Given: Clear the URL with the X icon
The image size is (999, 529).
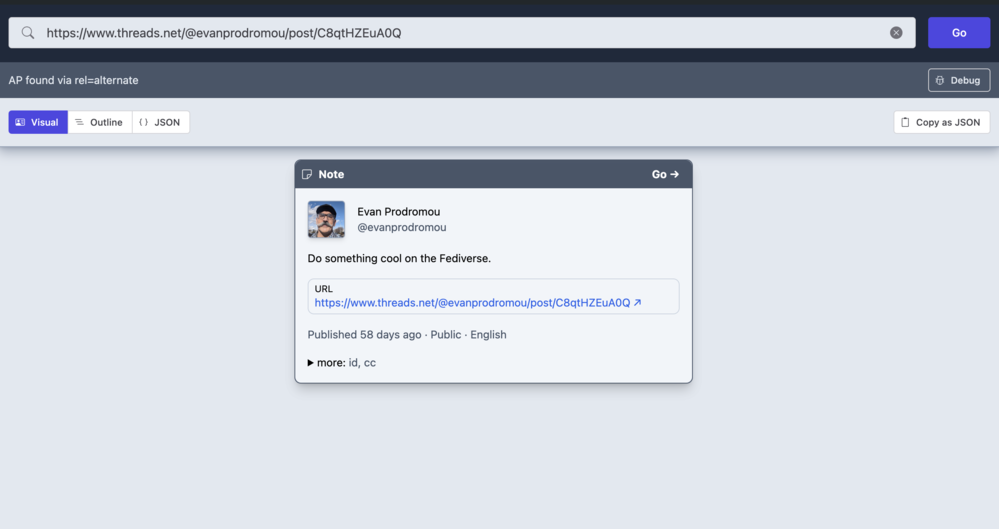Looking at the screenshot, I should point(896,33).
